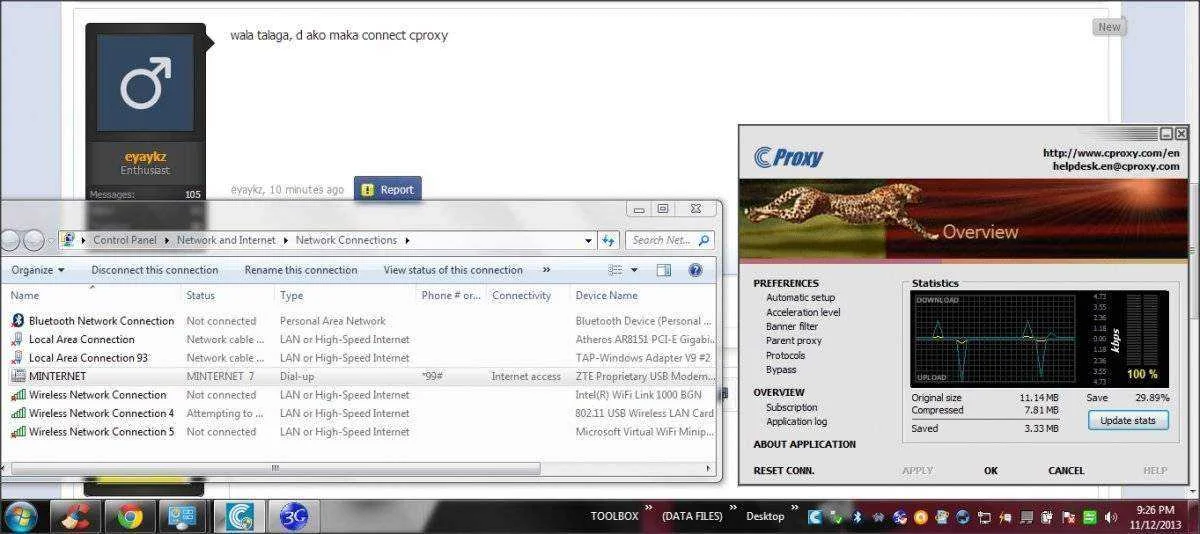Open Protocols preferences in CProxy
The image size is (1200, 534).
click(x=785, y=355)
